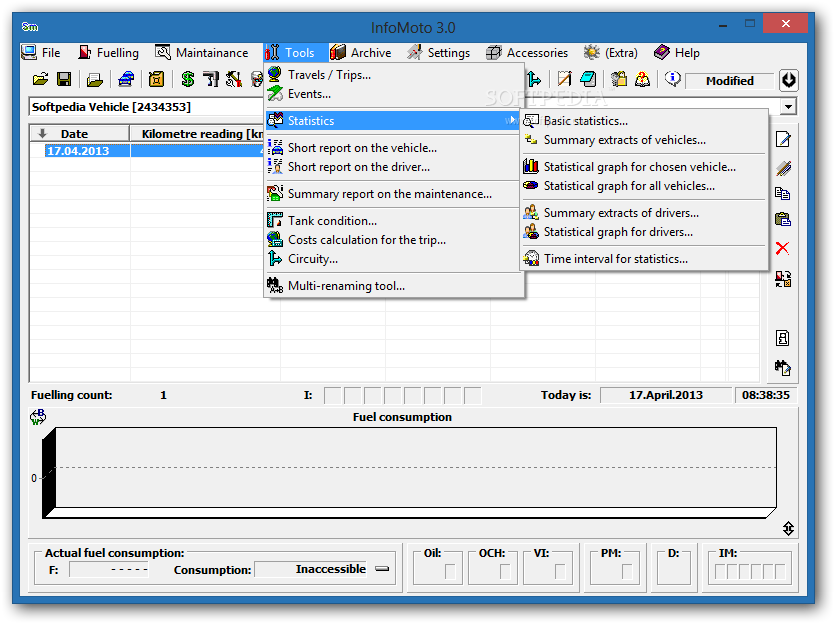Open the Settings menu

439,53
